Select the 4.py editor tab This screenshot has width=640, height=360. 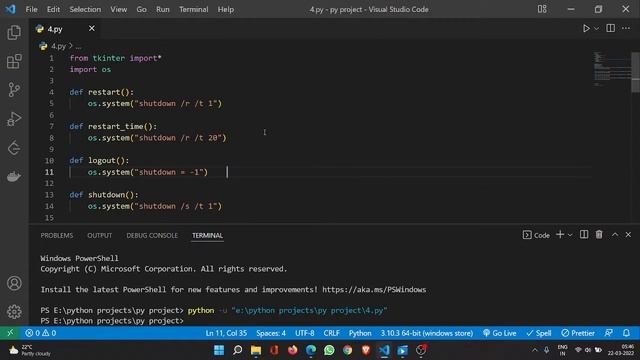pos(65,29)
